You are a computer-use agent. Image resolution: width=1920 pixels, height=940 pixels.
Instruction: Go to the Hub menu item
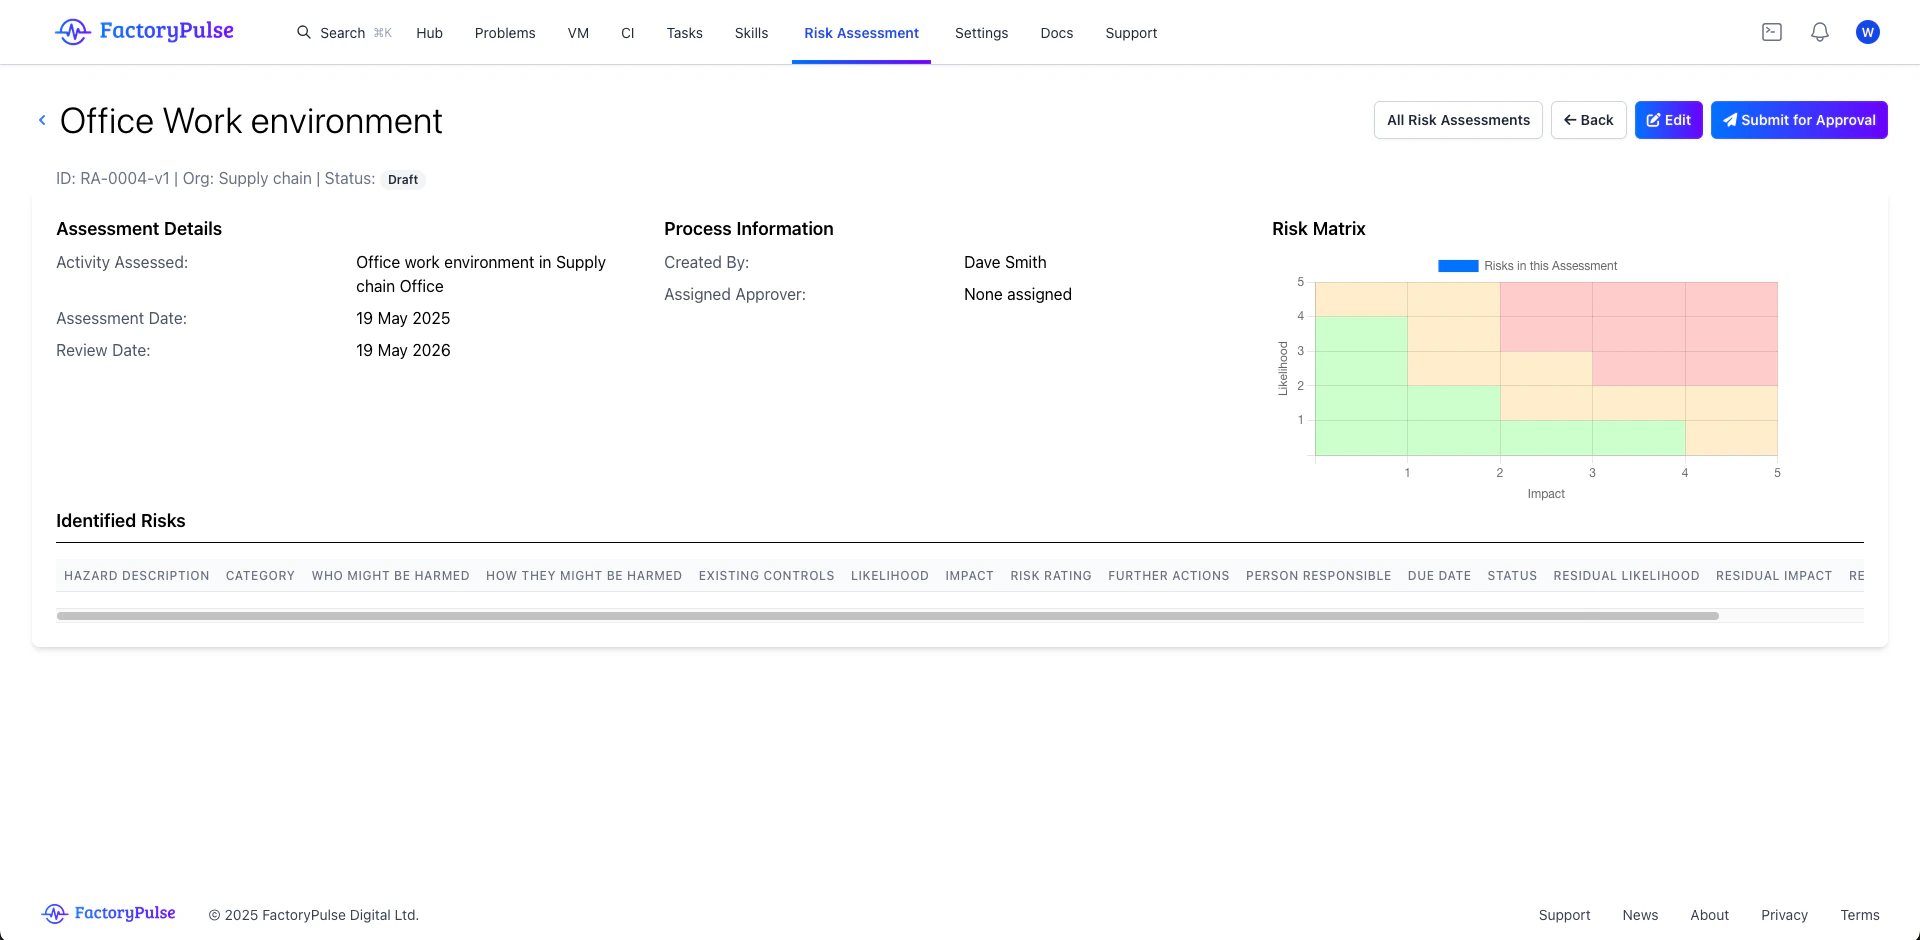tap(429, 33)
